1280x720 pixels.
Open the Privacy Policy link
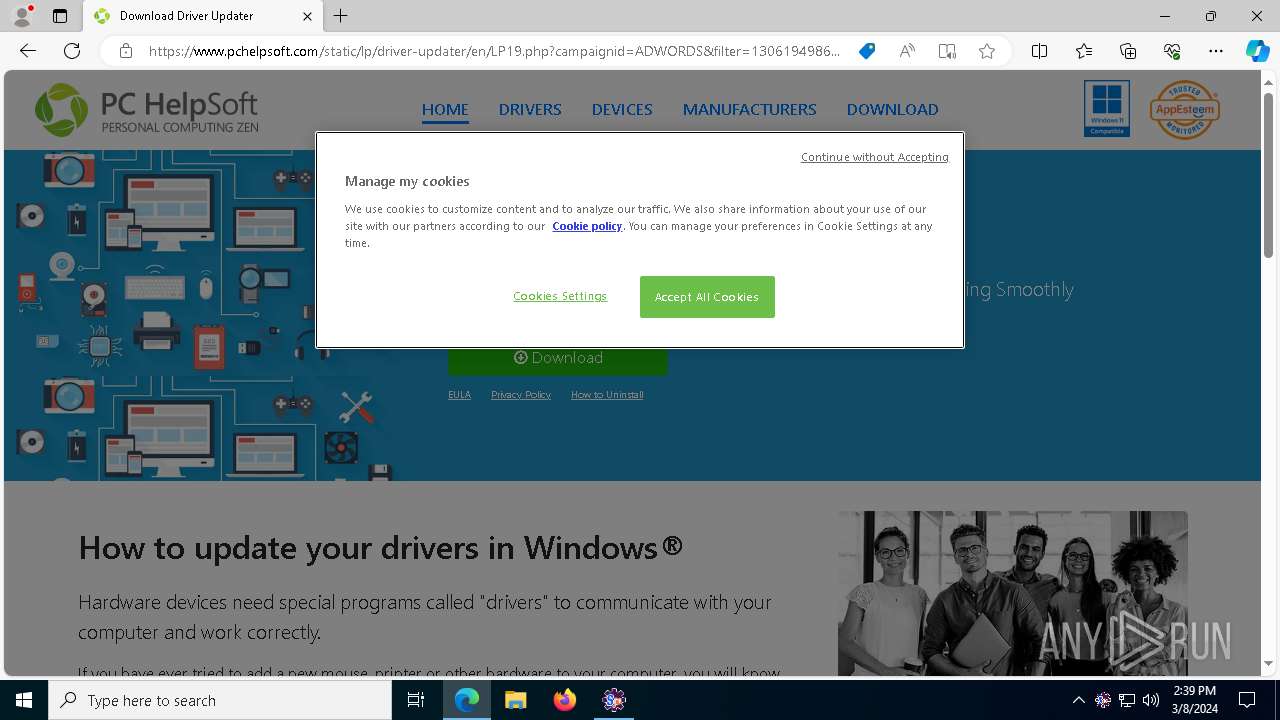(x=521, y=395)
